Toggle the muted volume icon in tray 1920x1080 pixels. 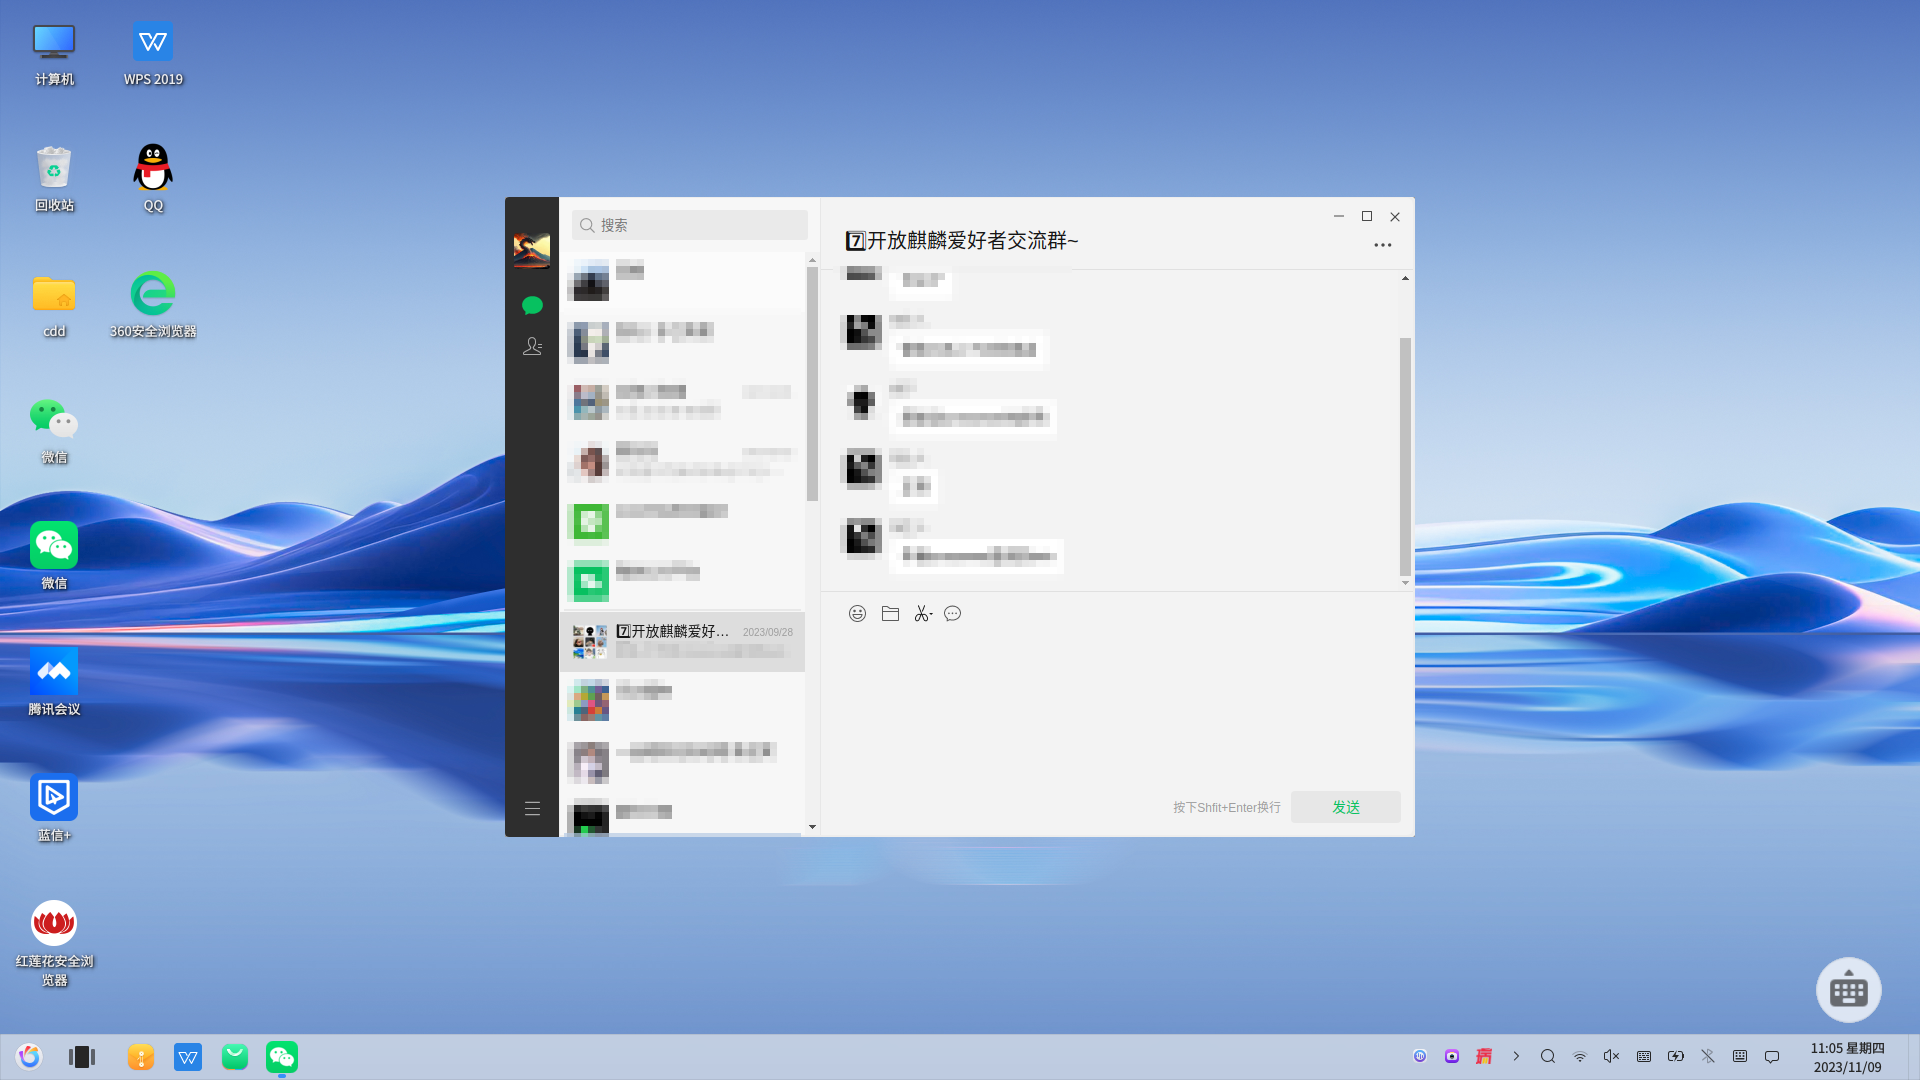1611,1056
